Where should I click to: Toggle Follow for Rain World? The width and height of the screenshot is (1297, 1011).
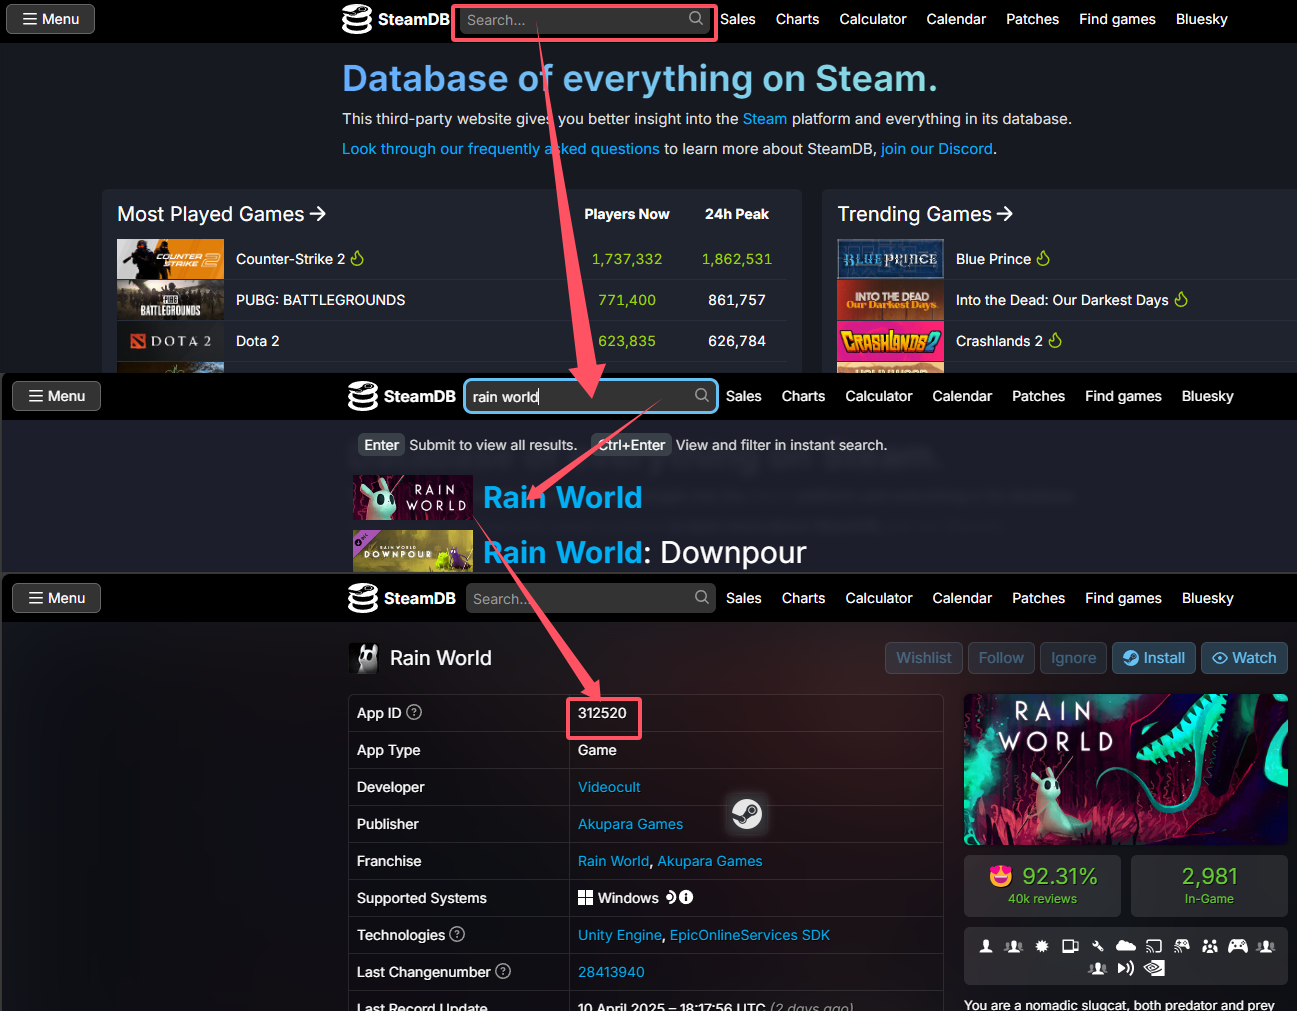1001,657
